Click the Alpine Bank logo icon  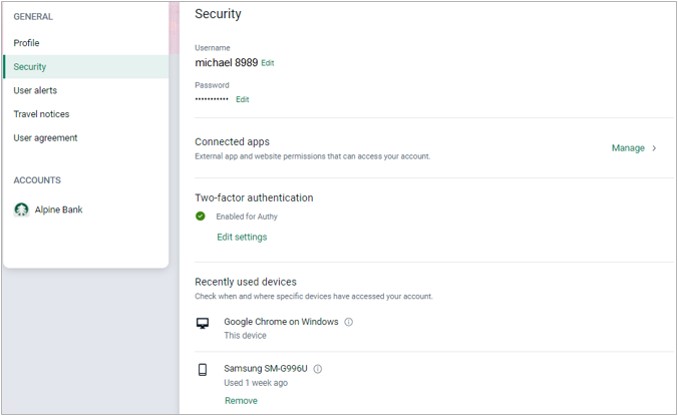[21, 210]
